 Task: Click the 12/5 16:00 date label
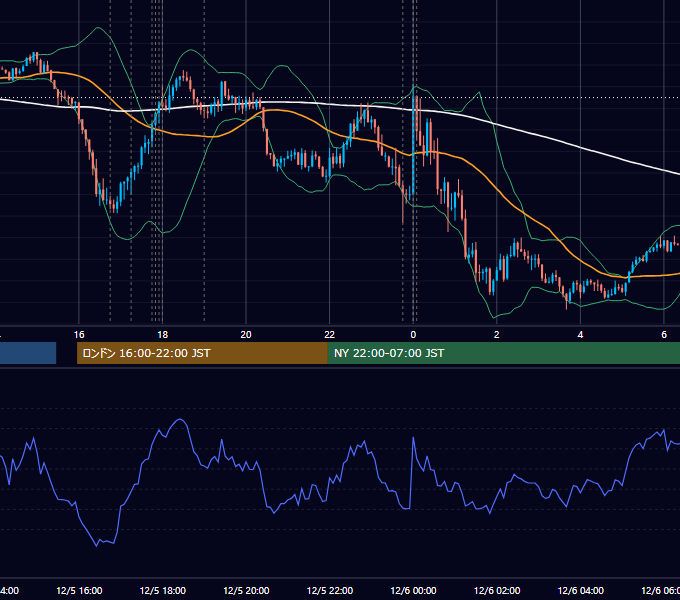click(79, 591)
